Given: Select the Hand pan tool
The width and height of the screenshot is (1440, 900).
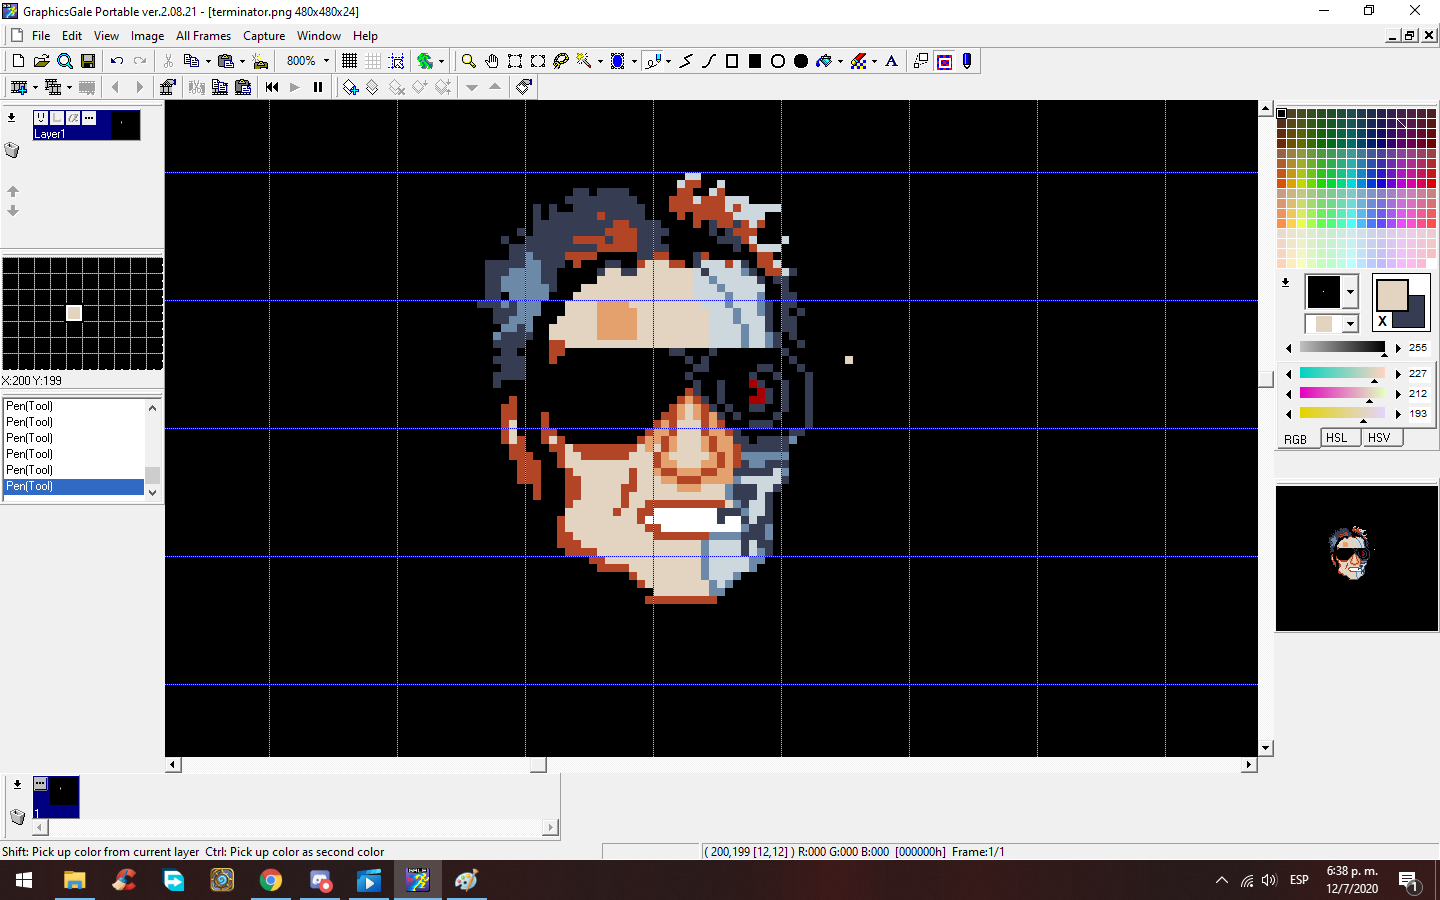Looking at the screenshot, I should click(x=492, y=61).
